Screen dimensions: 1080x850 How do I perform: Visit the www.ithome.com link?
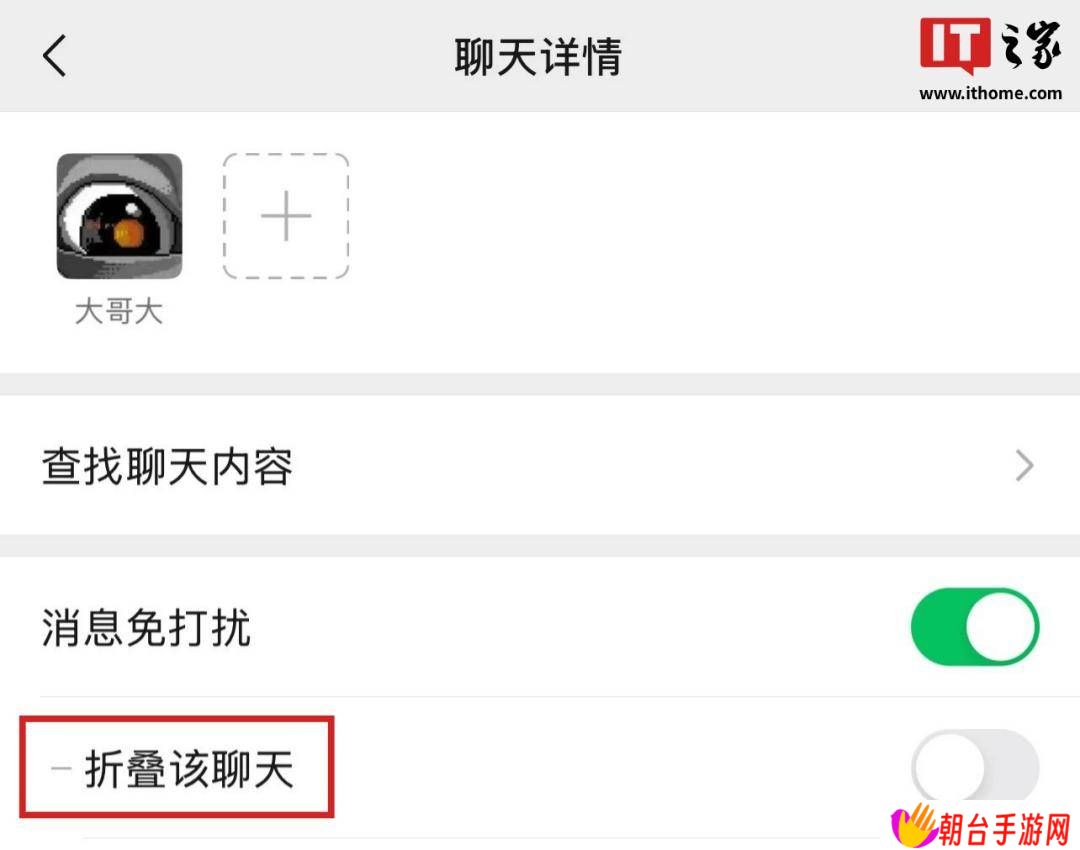[990, 93]
